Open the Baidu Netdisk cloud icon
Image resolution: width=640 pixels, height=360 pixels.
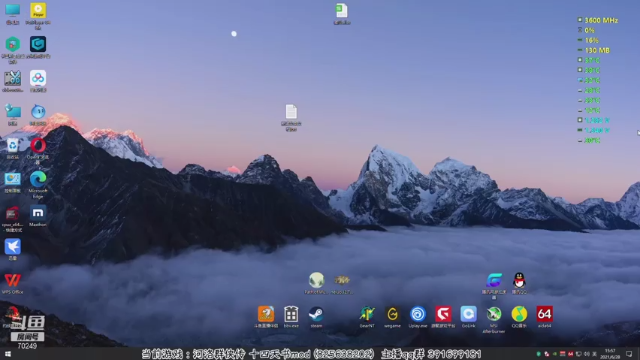pos(38,80)
